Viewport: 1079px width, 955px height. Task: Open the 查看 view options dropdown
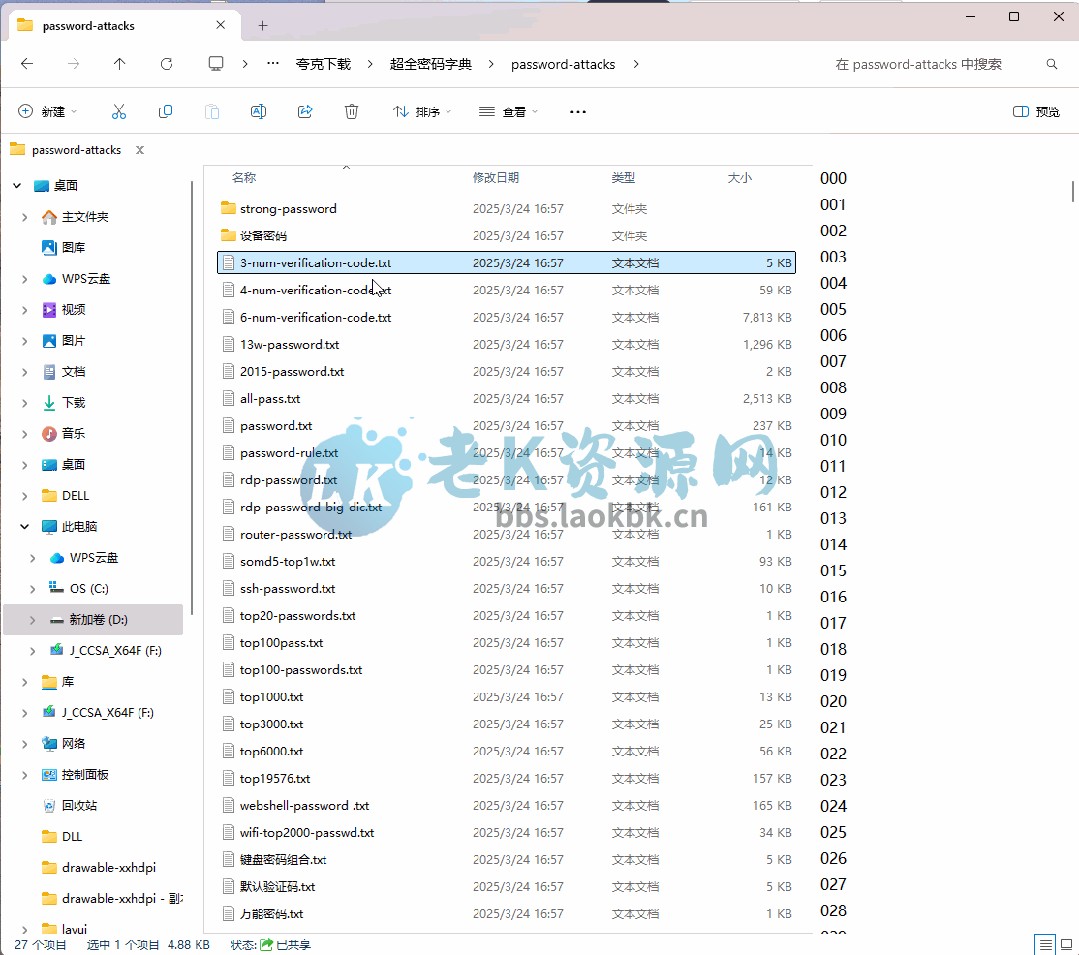(507, 111)
